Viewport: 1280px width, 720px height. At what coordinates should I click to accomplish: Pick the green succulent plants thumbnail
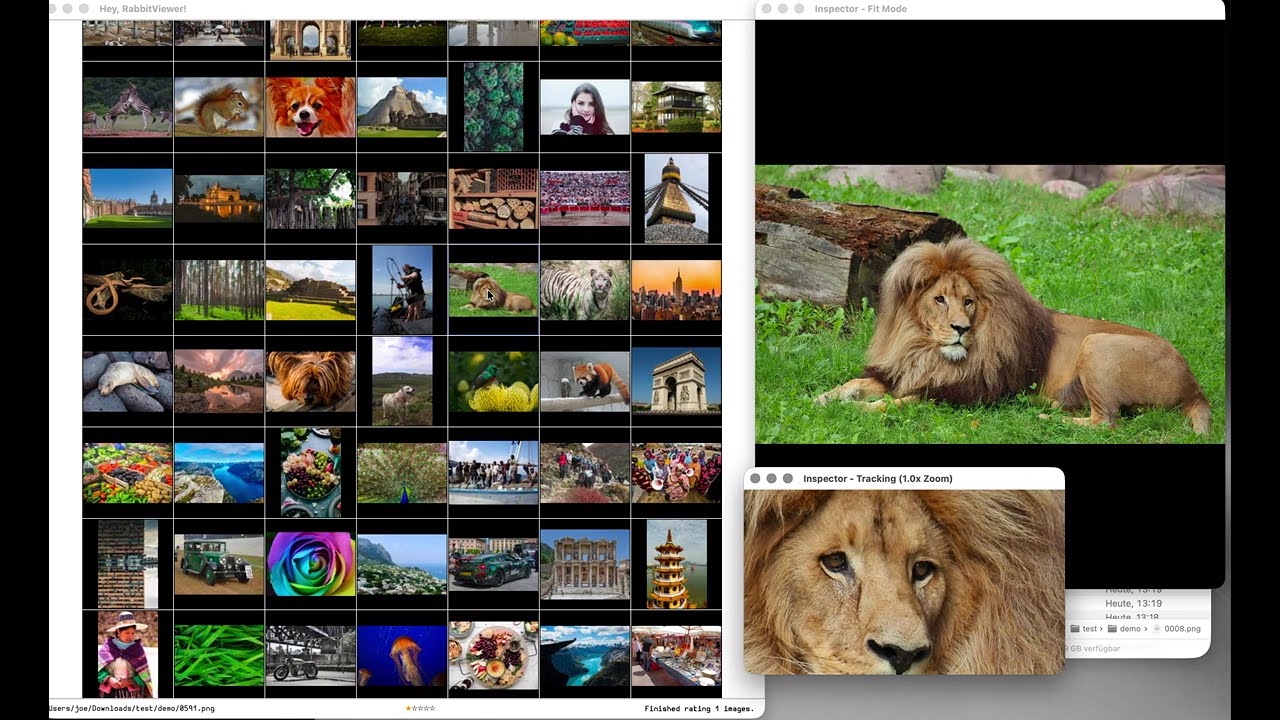[x=493, y=107]
